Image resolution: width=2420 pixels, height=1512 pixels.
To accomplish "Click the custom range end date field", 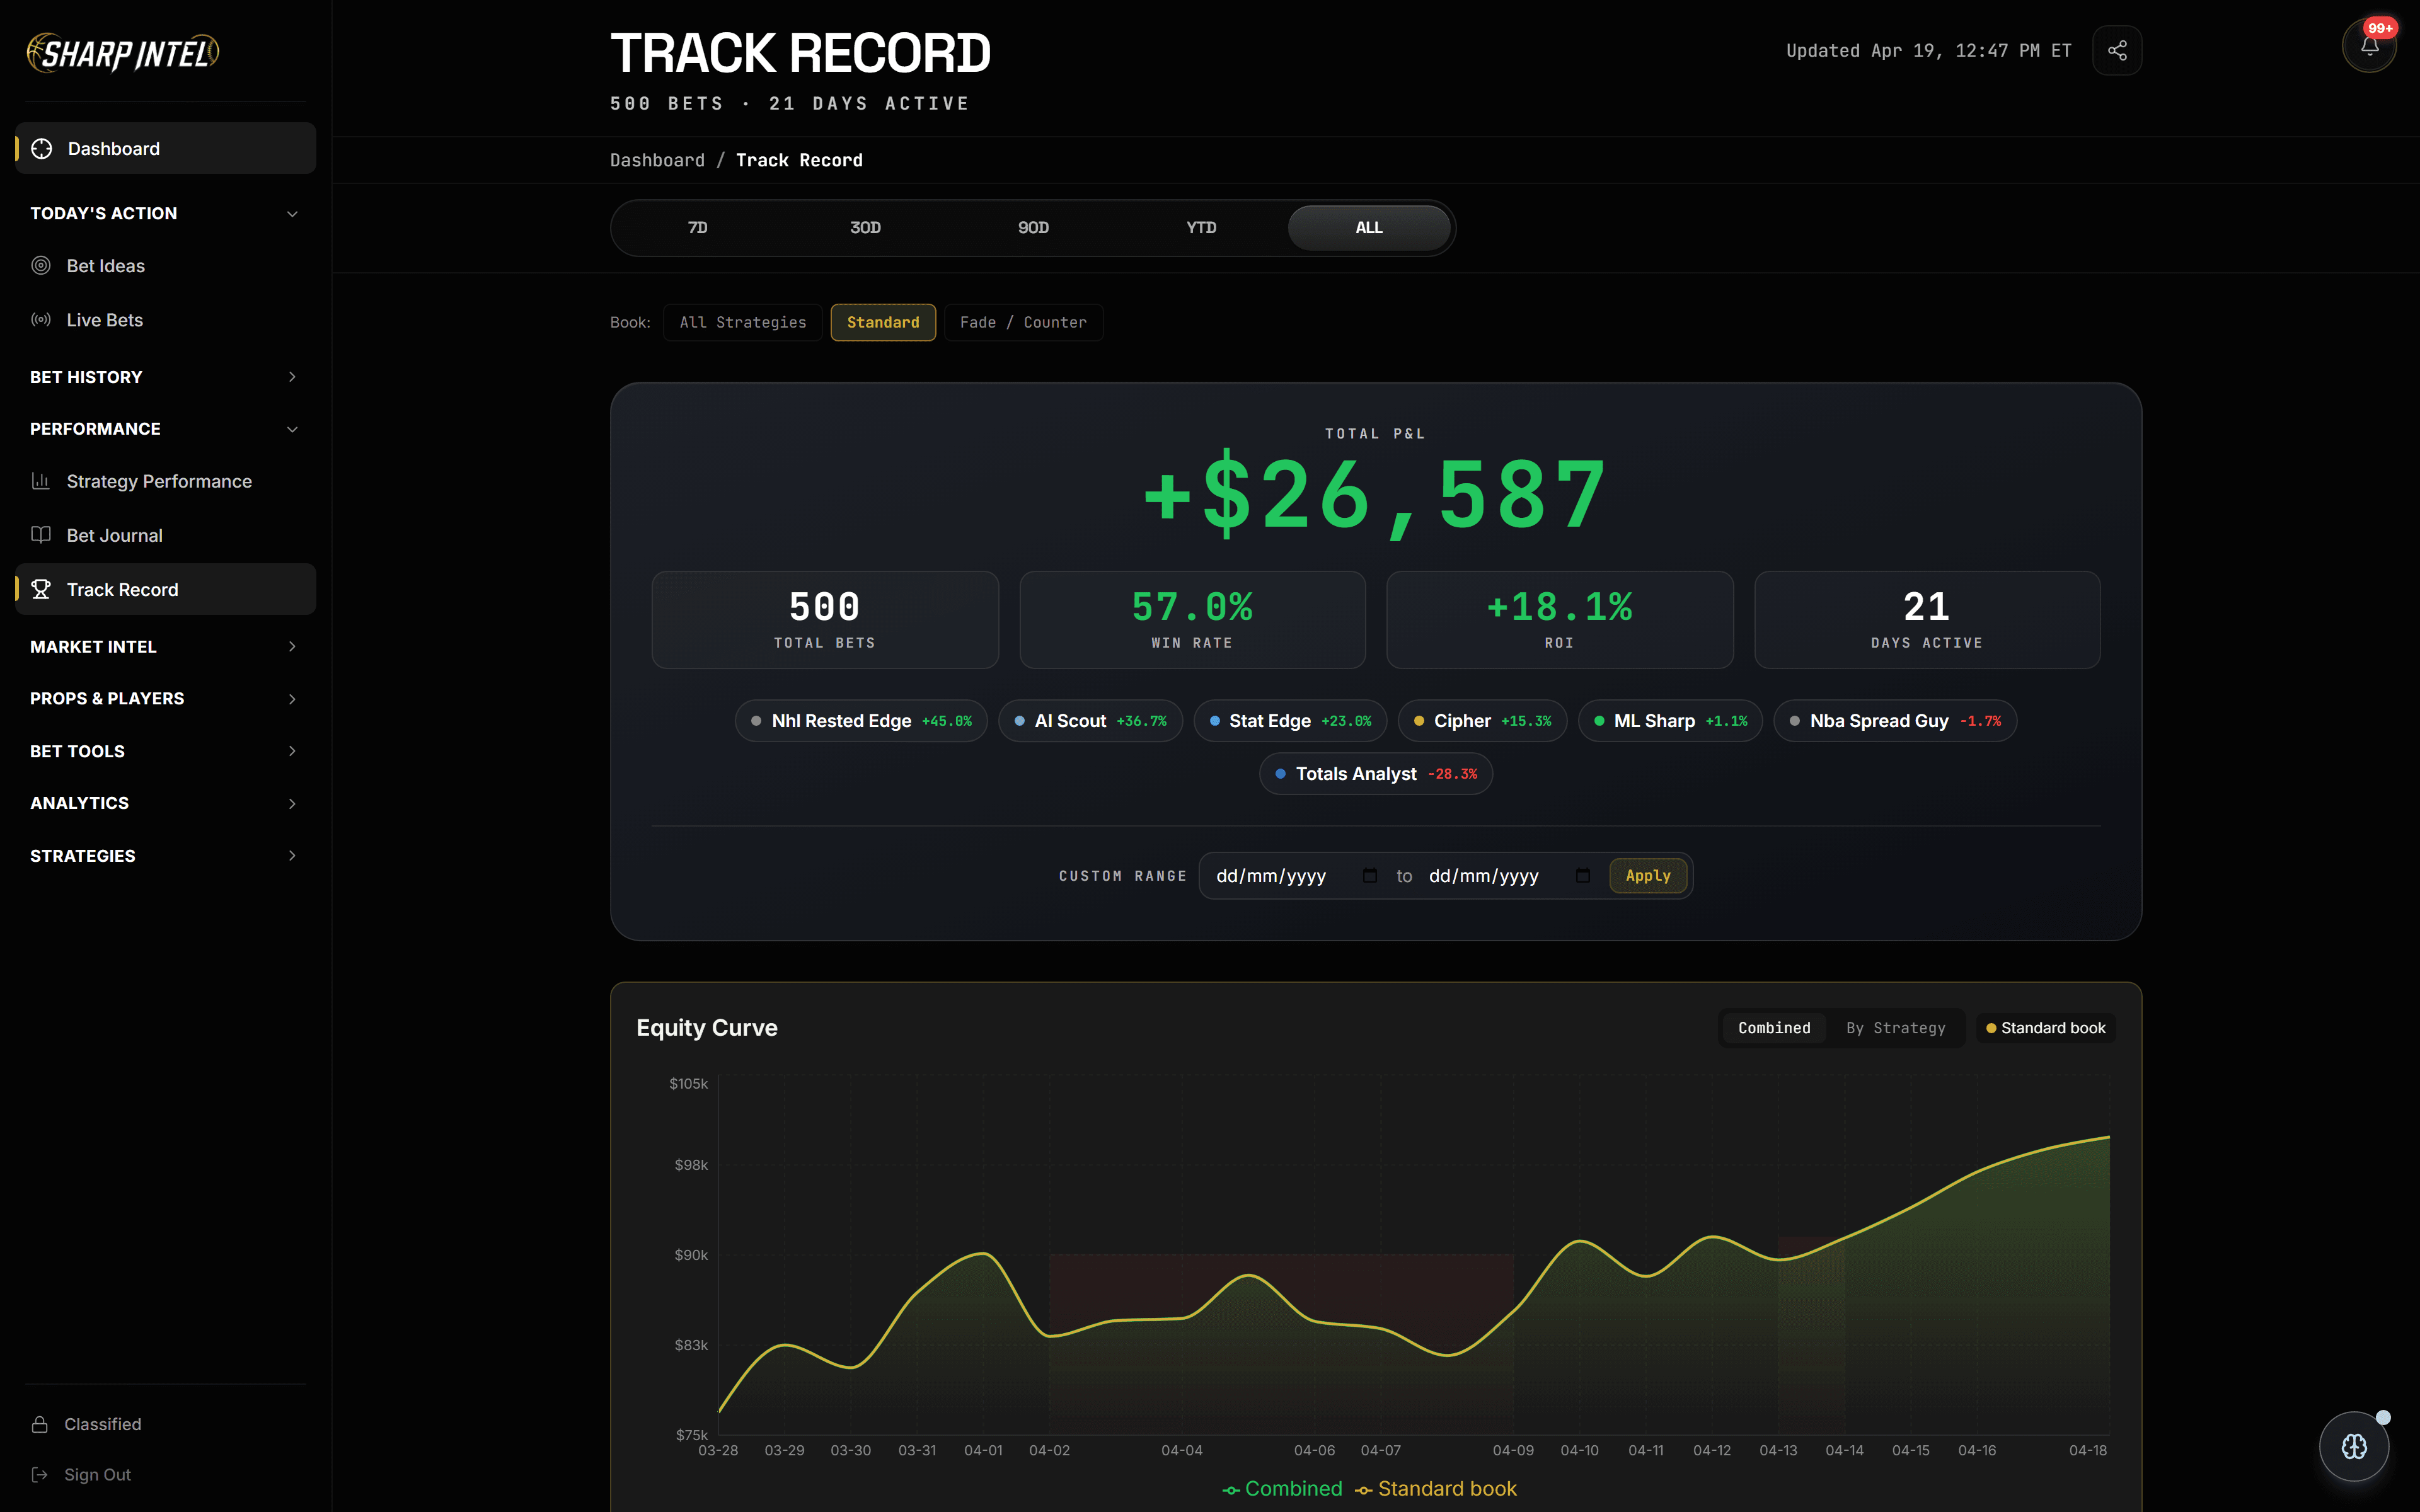I will 1510,876.
